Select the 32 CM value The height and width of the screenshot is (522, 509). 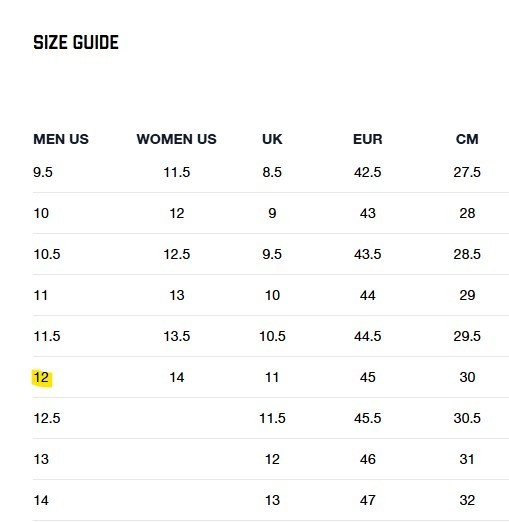click(467, 500)
